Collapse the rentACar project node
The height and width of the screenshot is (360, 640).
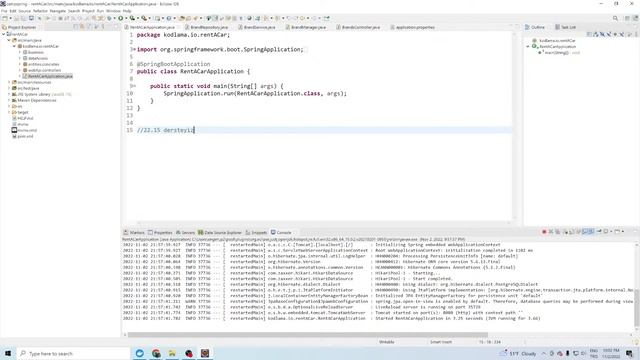4,34
